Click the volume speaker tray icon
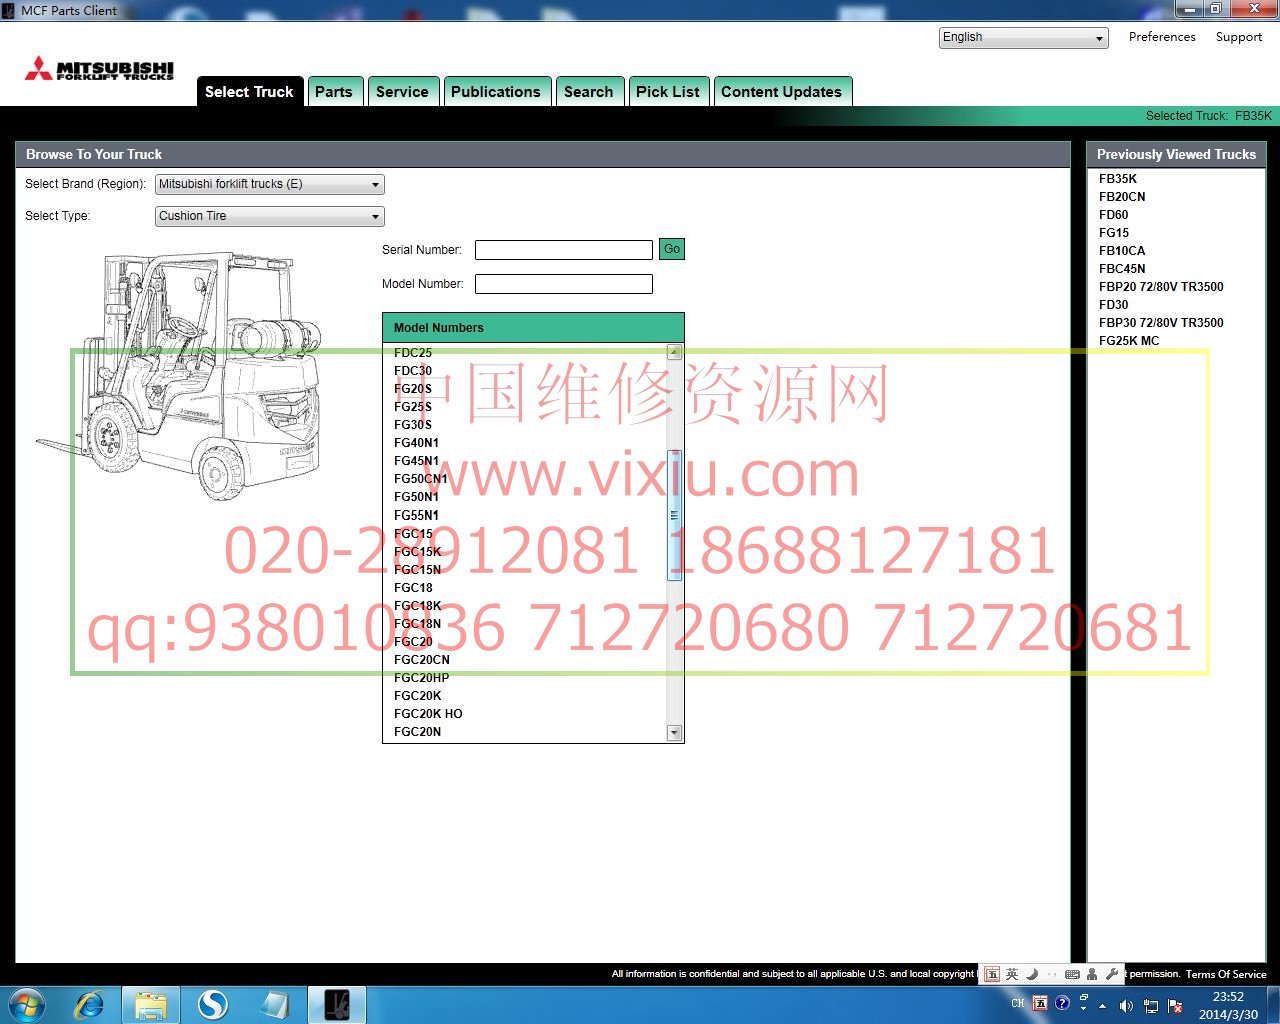This screenshot has width=1280, height=1024. (x=1126, y=1005)
